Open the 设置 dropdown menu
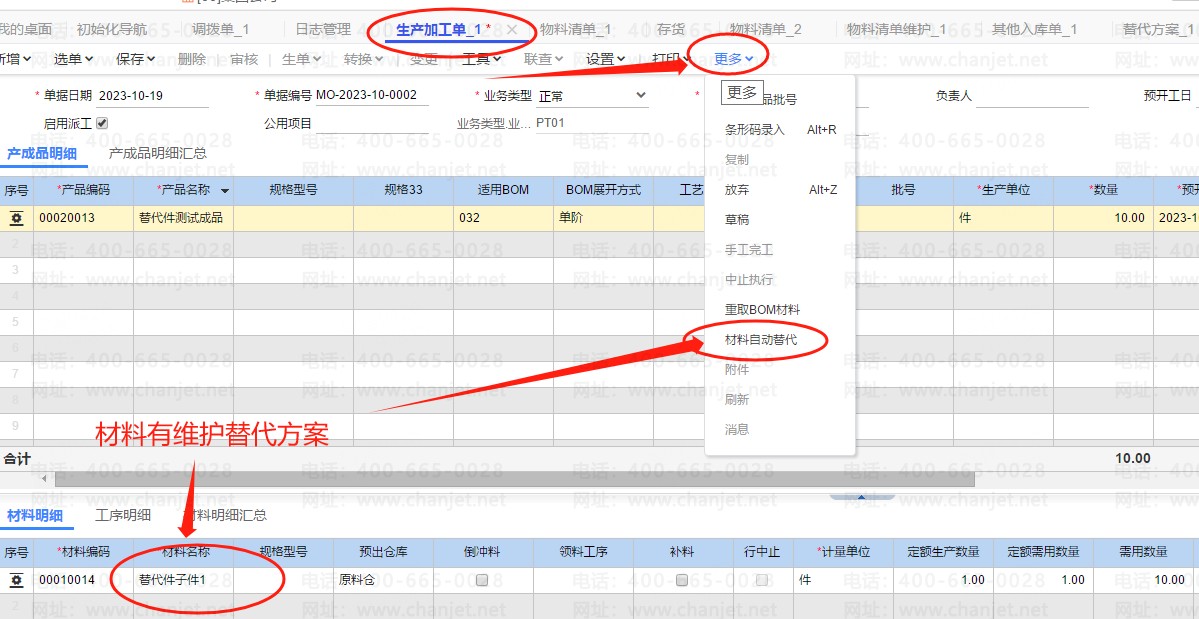This screenshot has width=1199, height=619. click(x=606, y=59)
